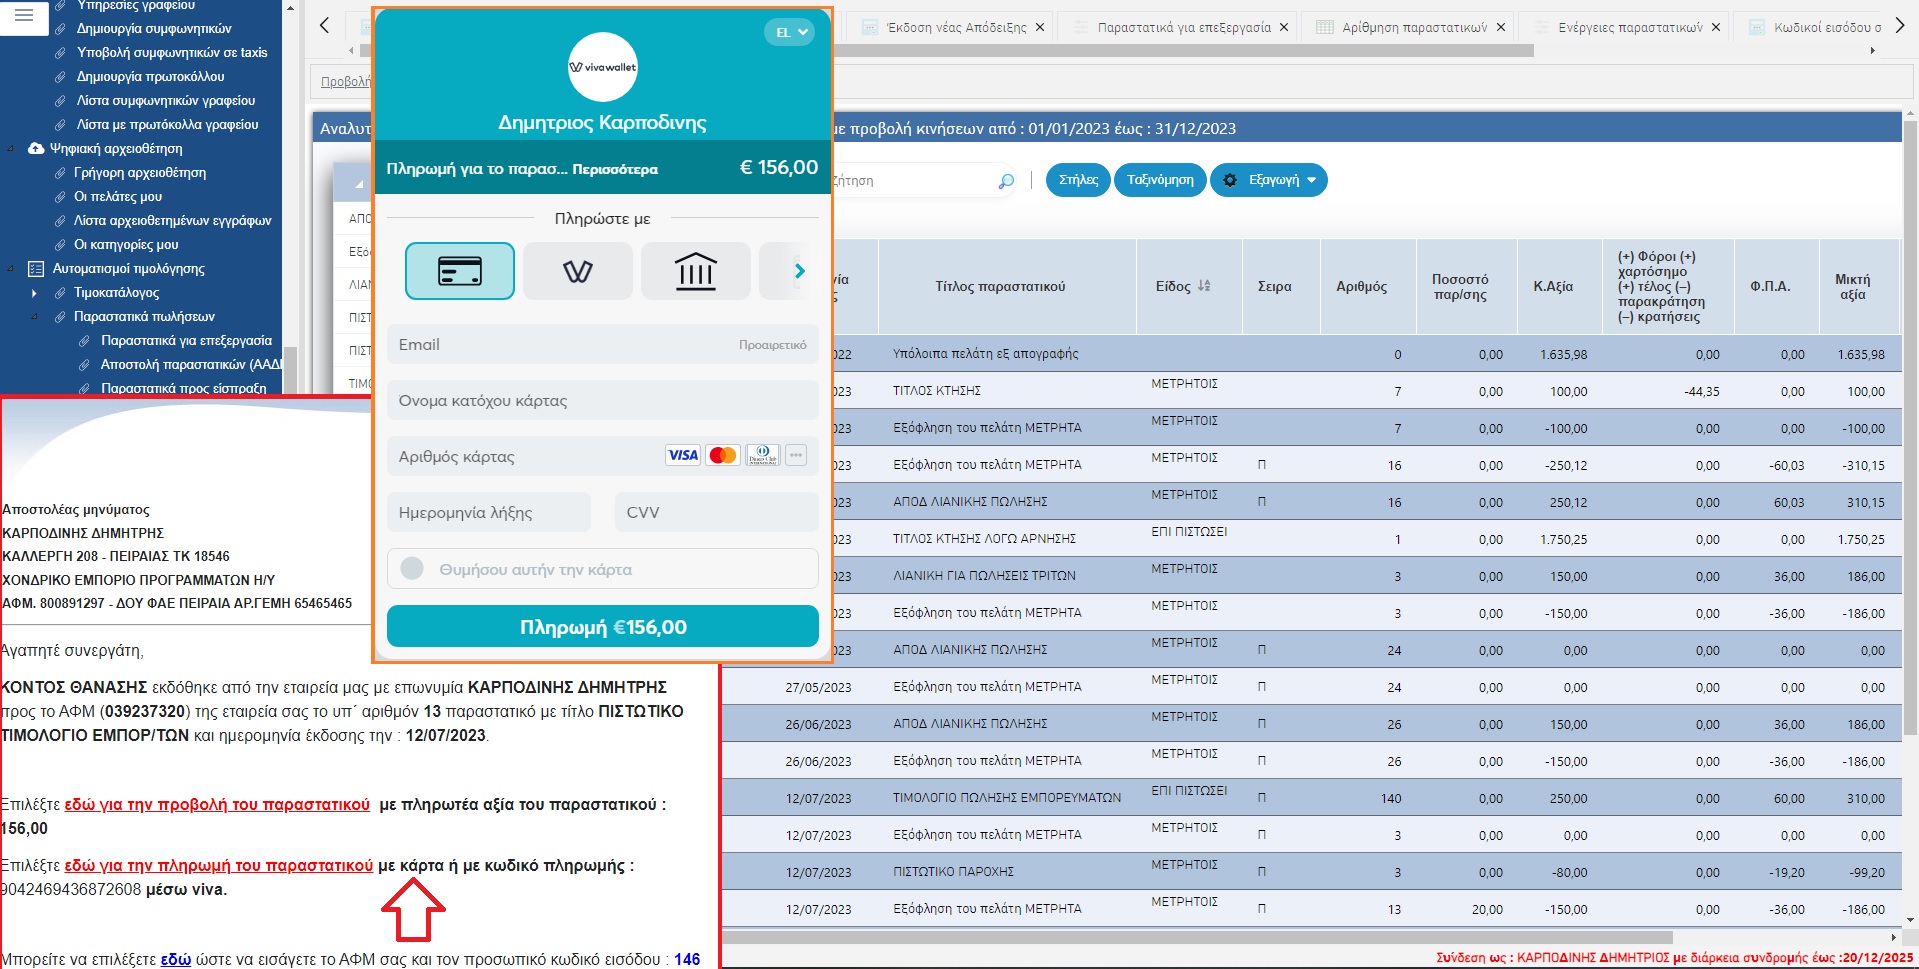Click the Περισσότερα link in the payment header
The image size is (1919, 969).
click(x=615, y=169)
